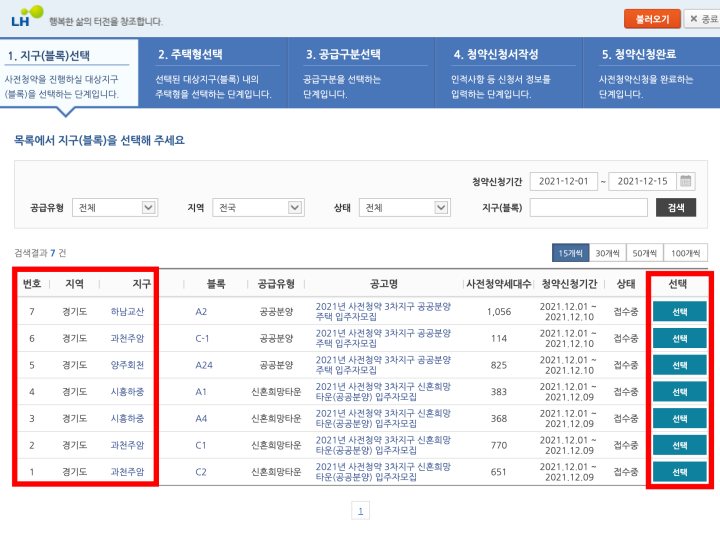Go to step 1 지구(블록)선택 tab
The image size is (720, 535).
coord(69,73)
